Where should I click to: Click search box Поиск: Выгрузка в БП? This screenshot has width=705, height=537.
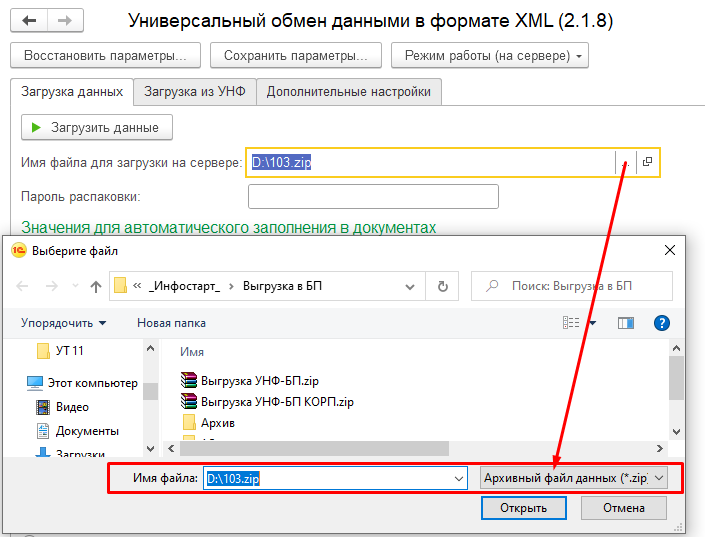(571, 286)
